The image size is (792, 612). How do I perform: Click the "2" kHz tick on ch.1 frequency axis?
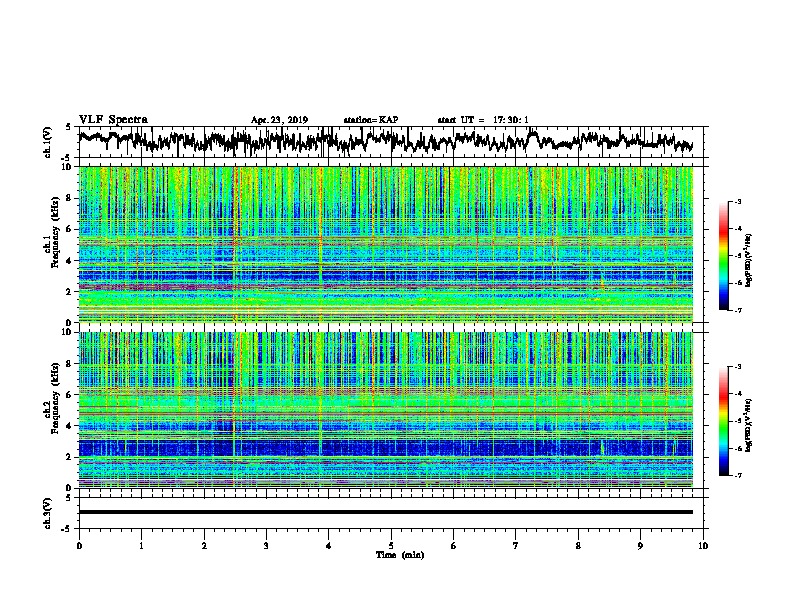[x=70, y=292]
